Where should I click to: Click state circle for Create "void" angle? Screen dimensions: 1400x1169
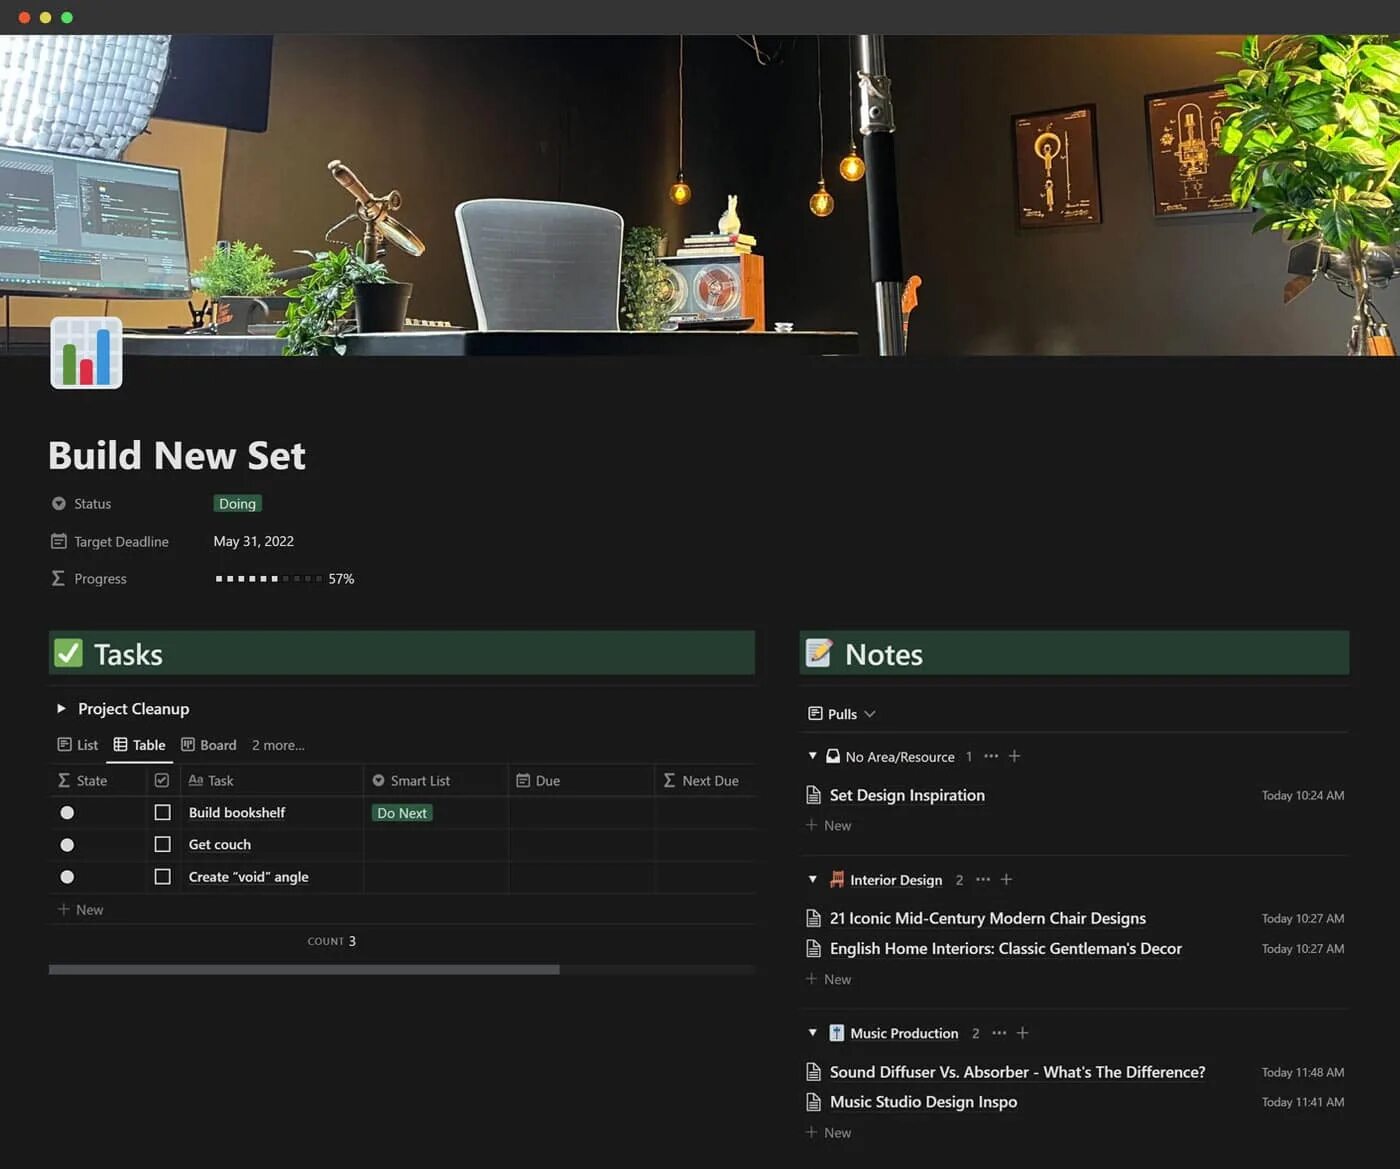[67, 876]
